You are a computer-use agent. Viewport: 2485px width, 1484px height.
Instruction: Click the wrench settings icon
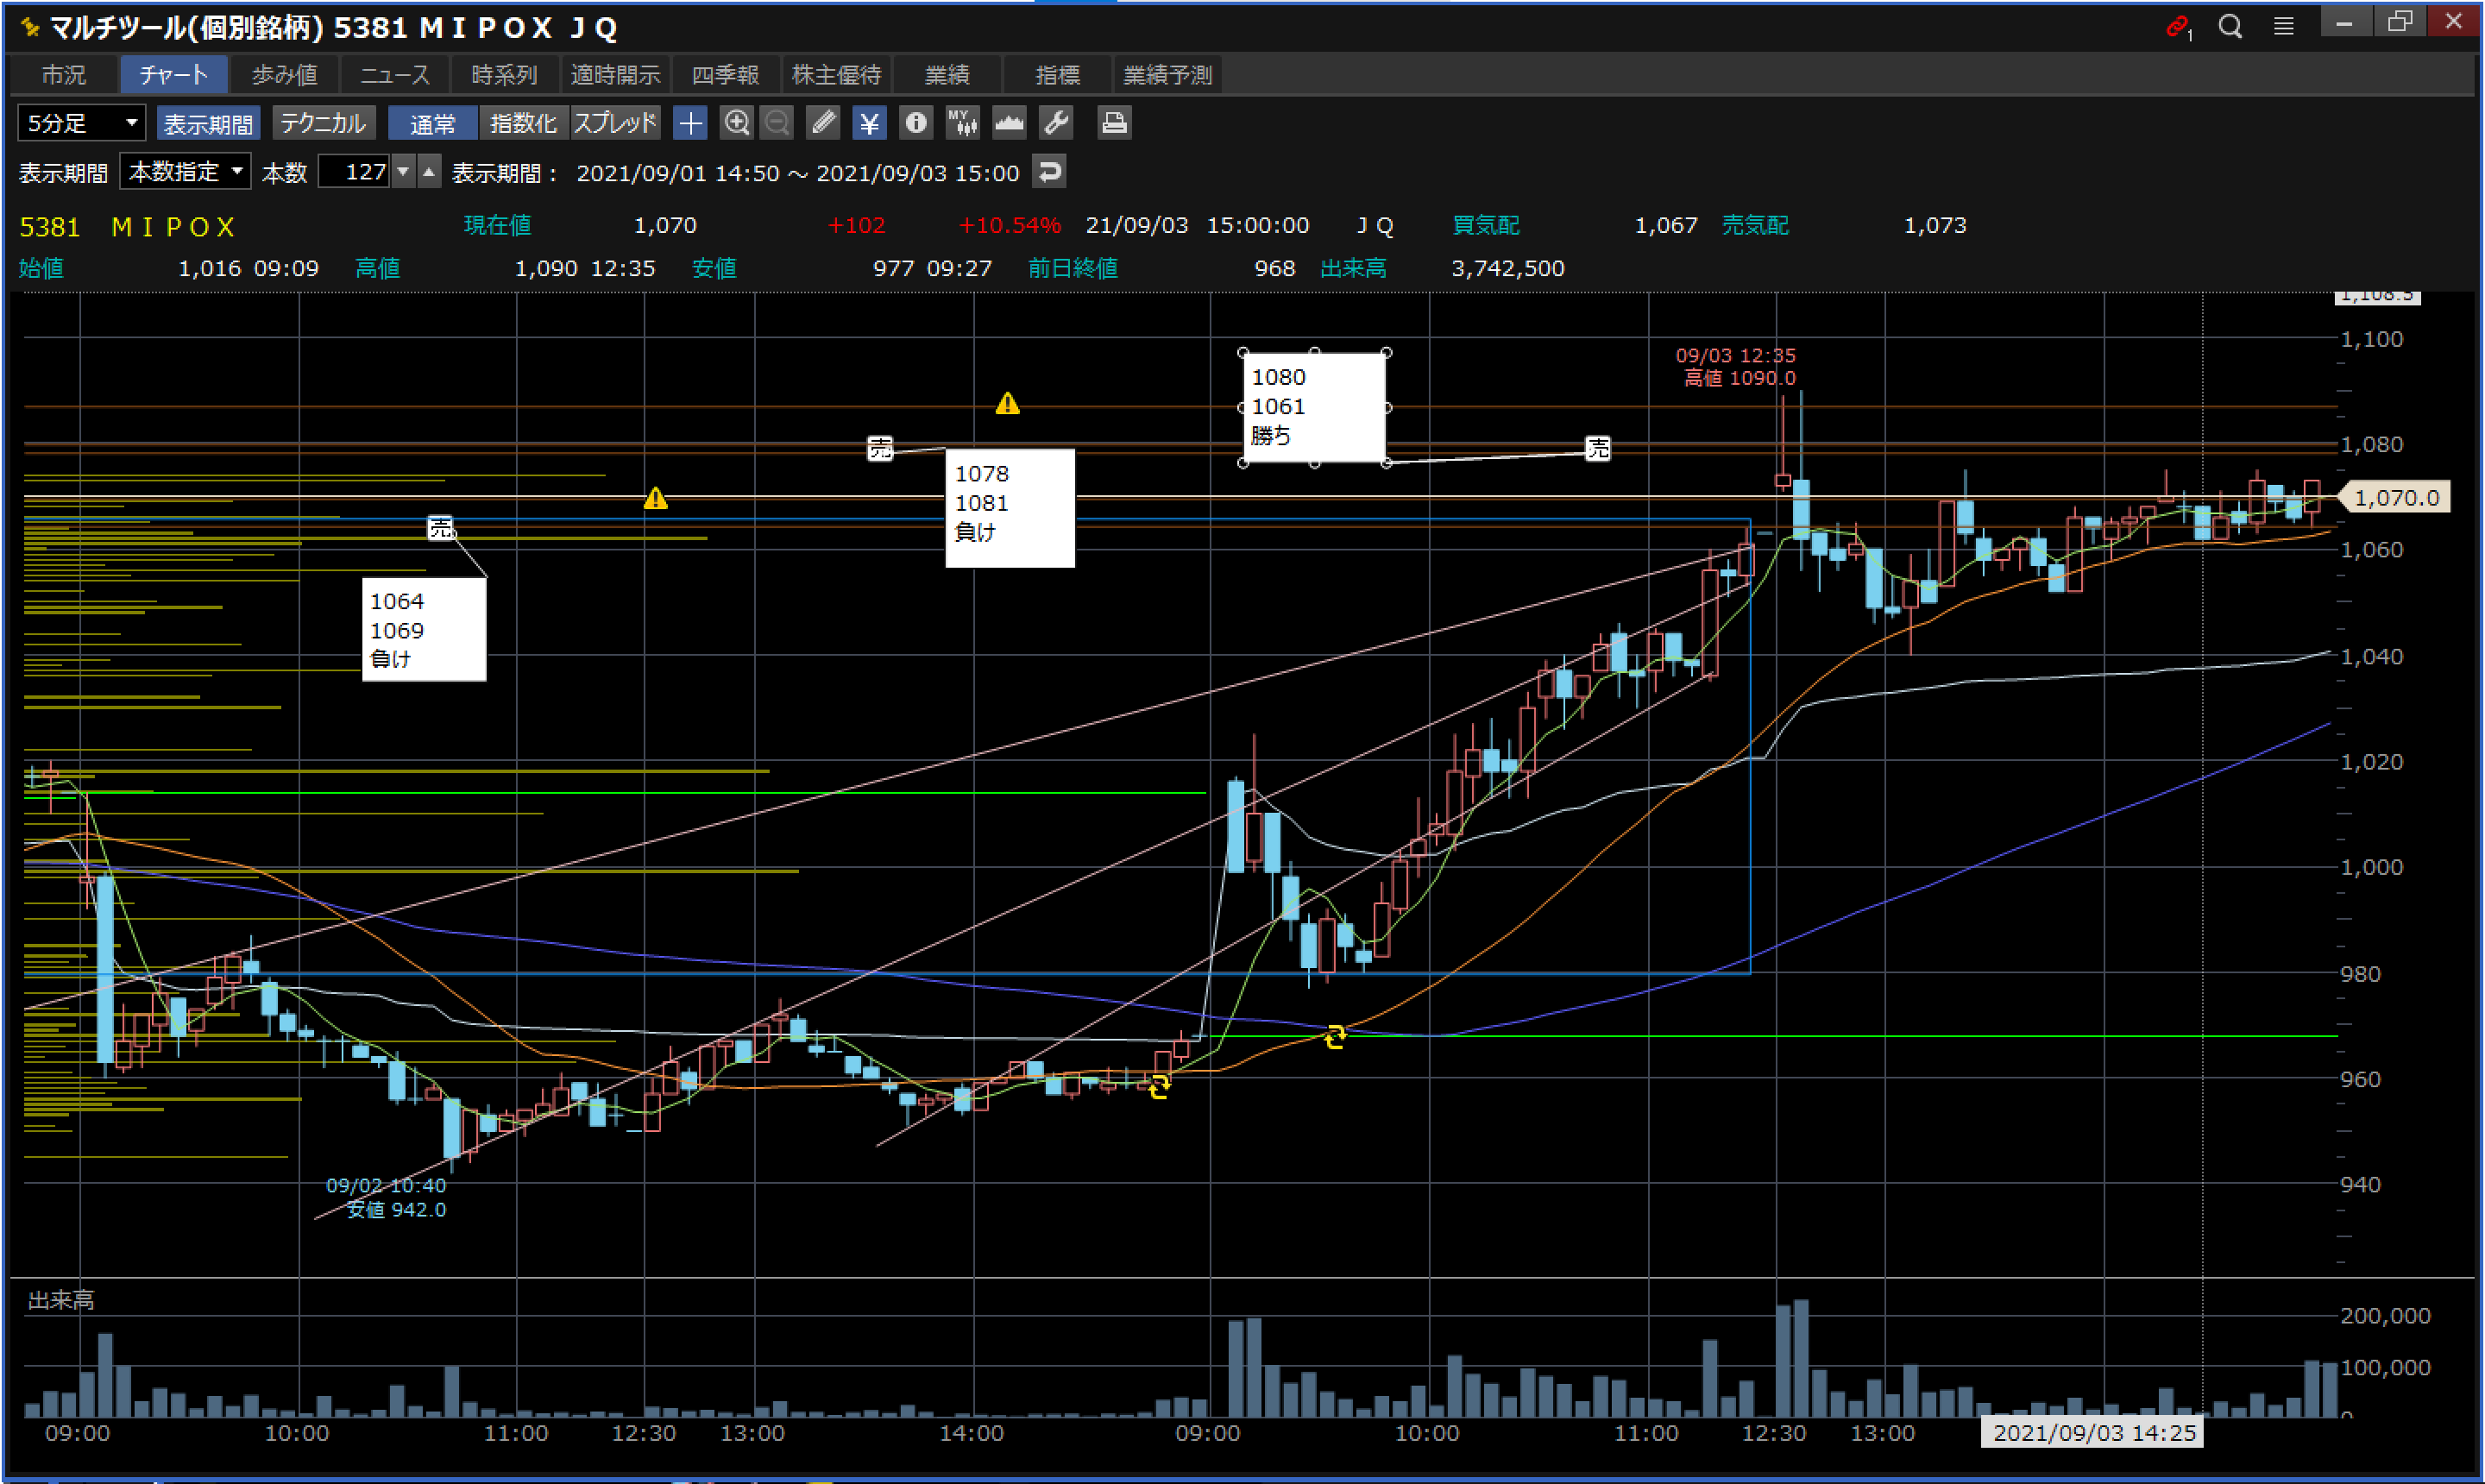(x=1056, y=123)
